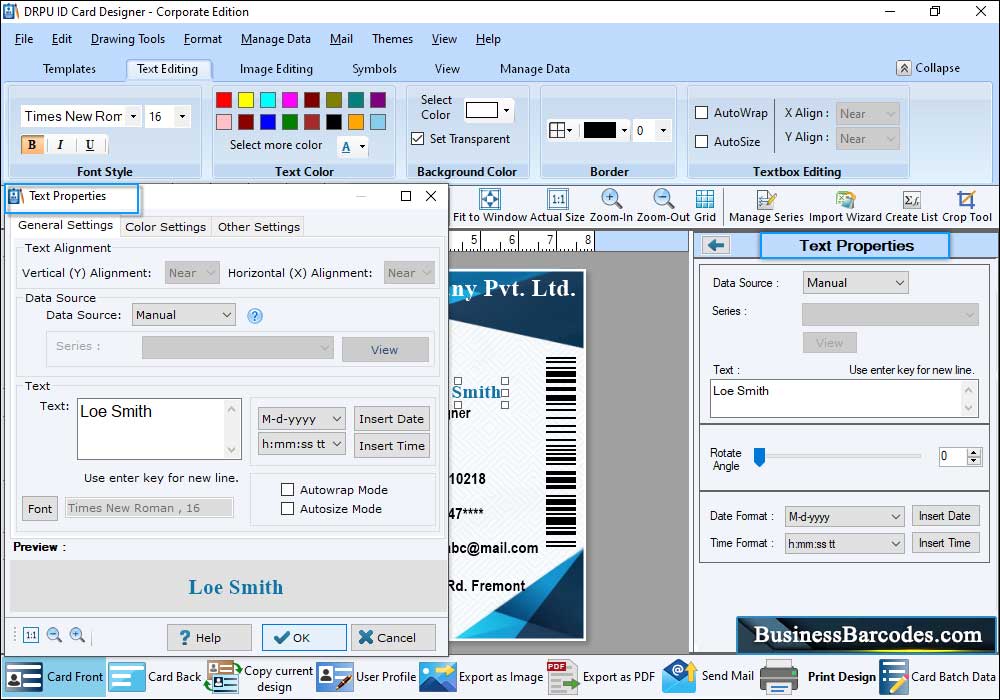
Task: Click Cancel button in dialog
Action: coord(393,638)
